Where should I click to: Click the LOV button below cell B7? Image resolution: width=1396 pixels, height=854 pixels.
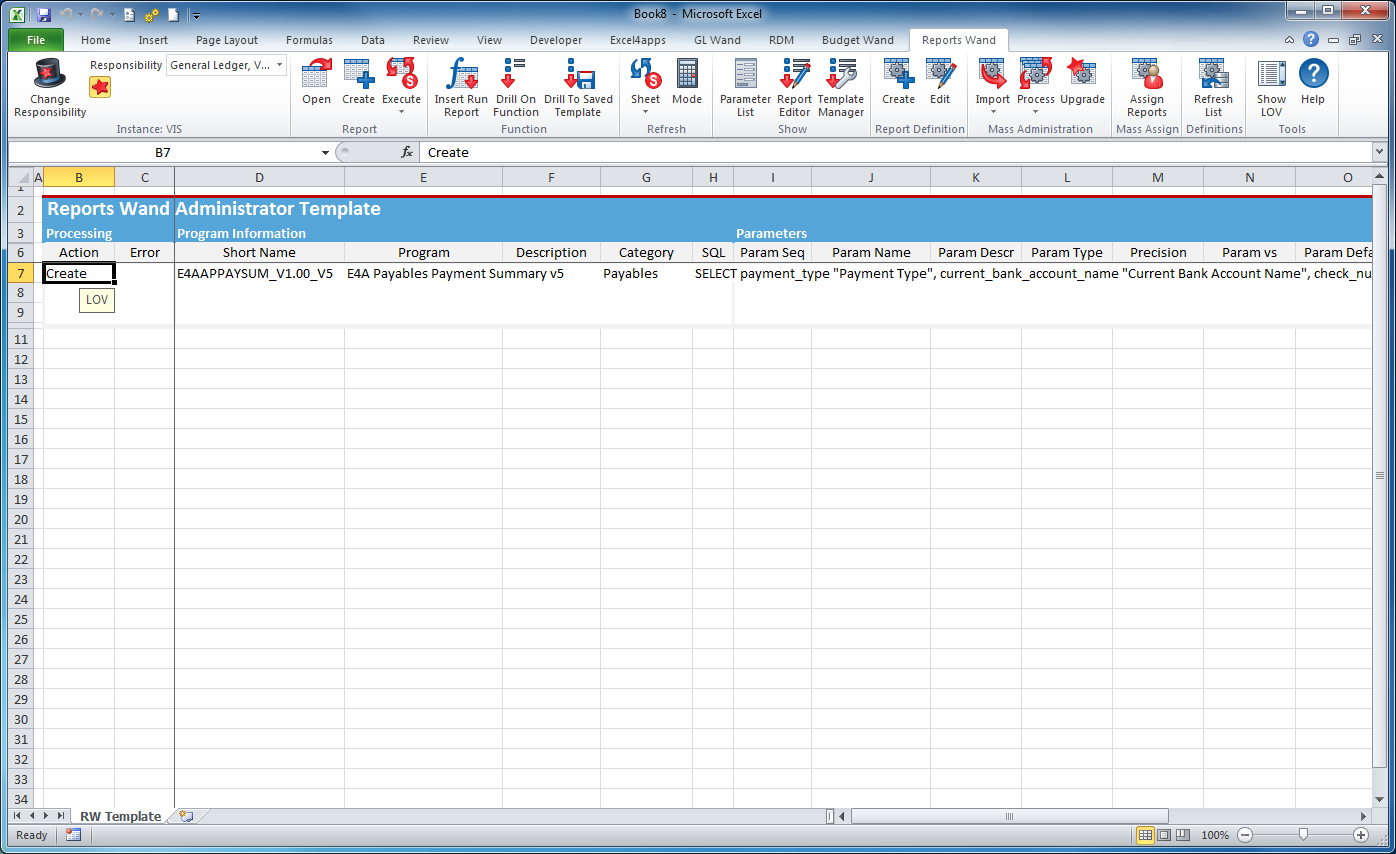tap(97, 300)
